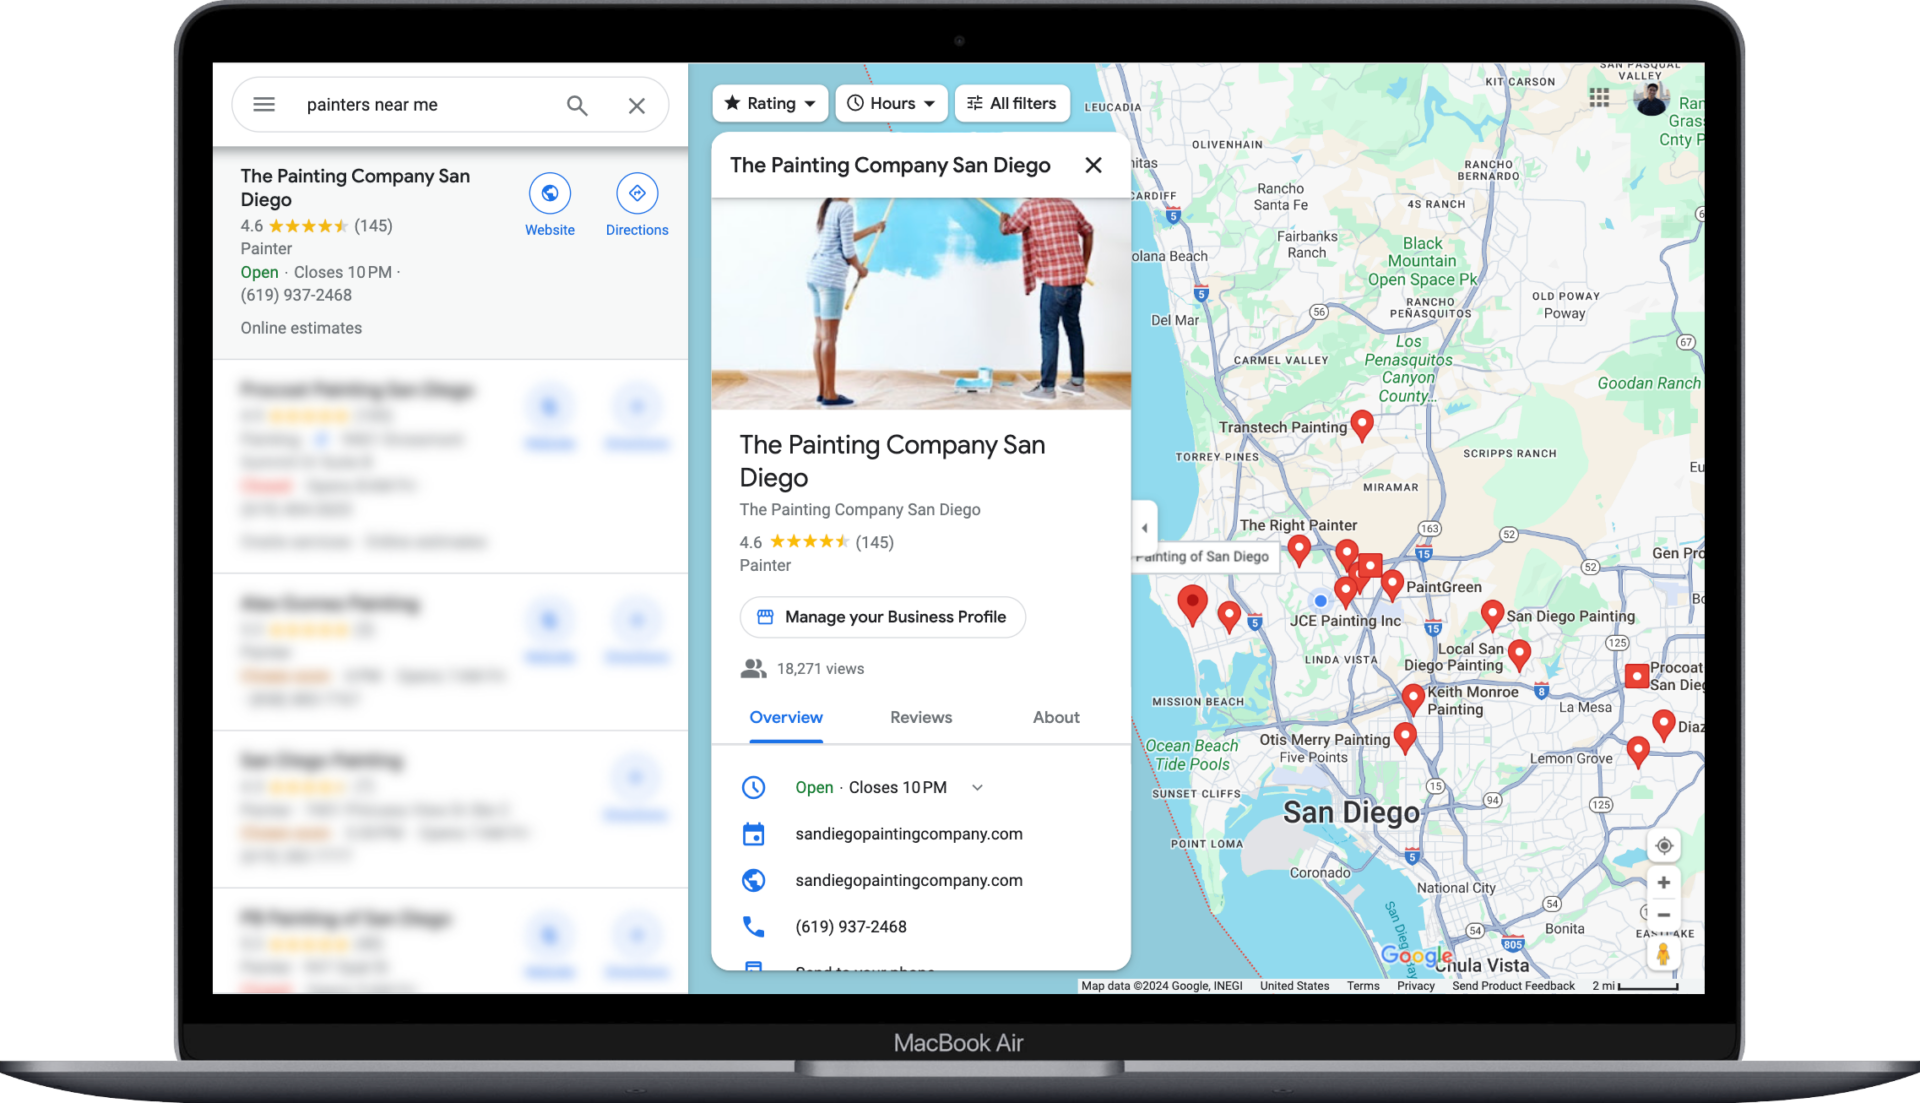Viewport: 1920px width, 1103px height.
Task: Click the San Diego city label
Action: pyautogui.click(x=1351, y=812)
